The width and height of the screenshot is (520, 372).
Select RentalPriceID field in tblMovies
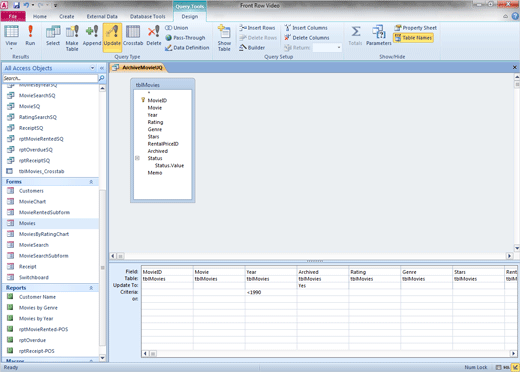163,144
